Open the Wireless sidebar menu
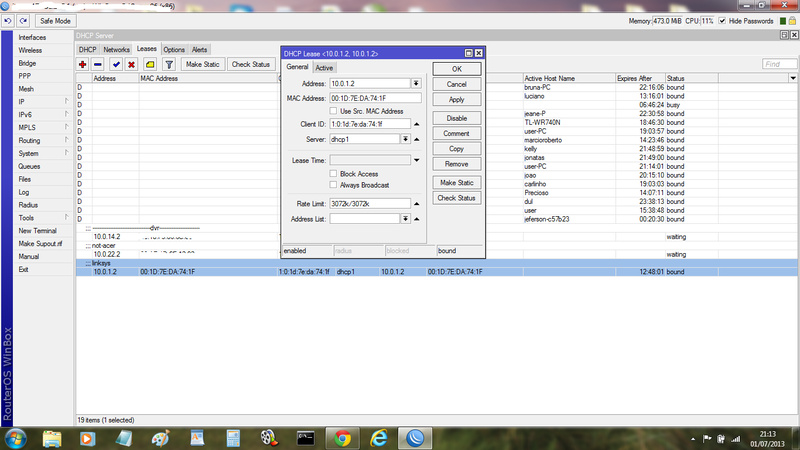This screenshot has width=800, height=450. 30,50
